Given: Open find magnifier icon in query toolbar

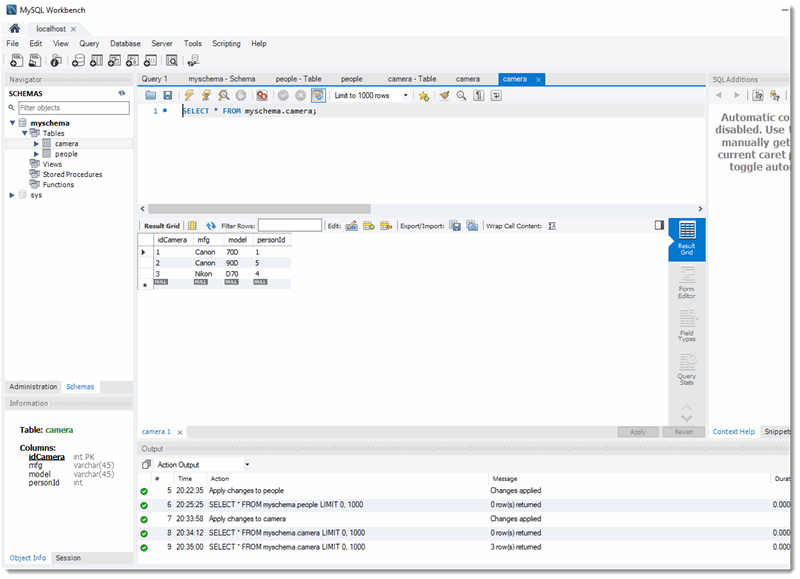Looking at the screenshot, I should 461,95.
